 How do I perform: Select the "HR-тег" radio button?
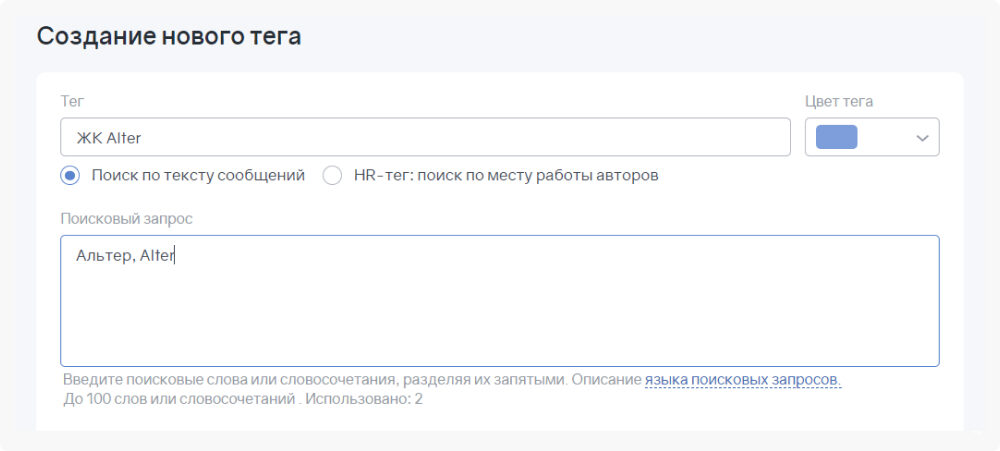(332, 176)
